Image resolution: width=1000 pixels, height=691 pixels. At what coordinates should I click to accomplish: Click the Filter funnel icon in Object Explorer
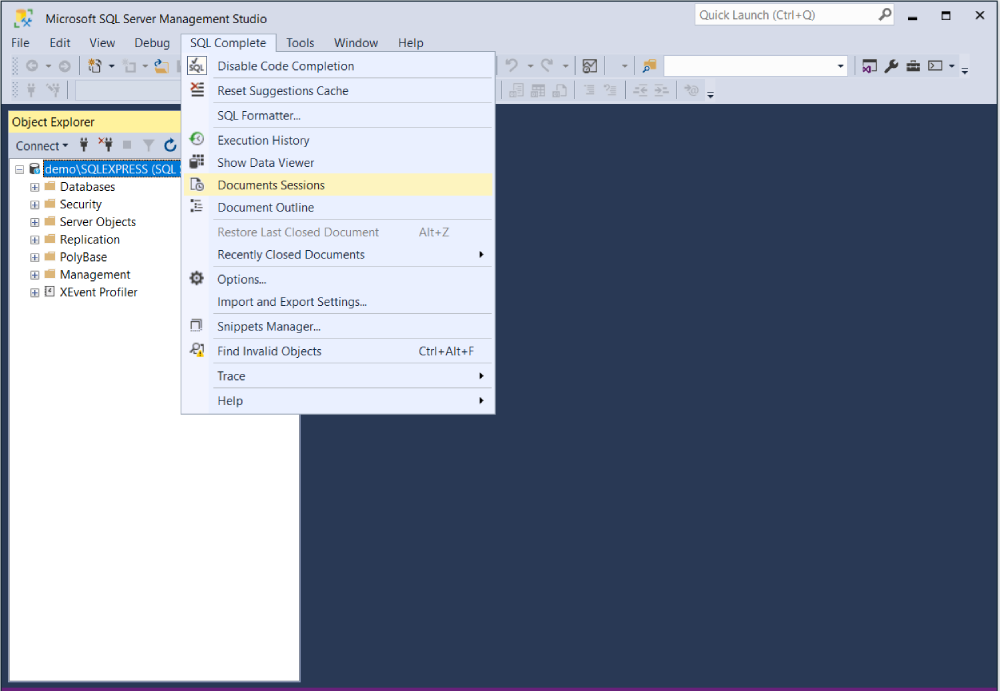[149, 145]
